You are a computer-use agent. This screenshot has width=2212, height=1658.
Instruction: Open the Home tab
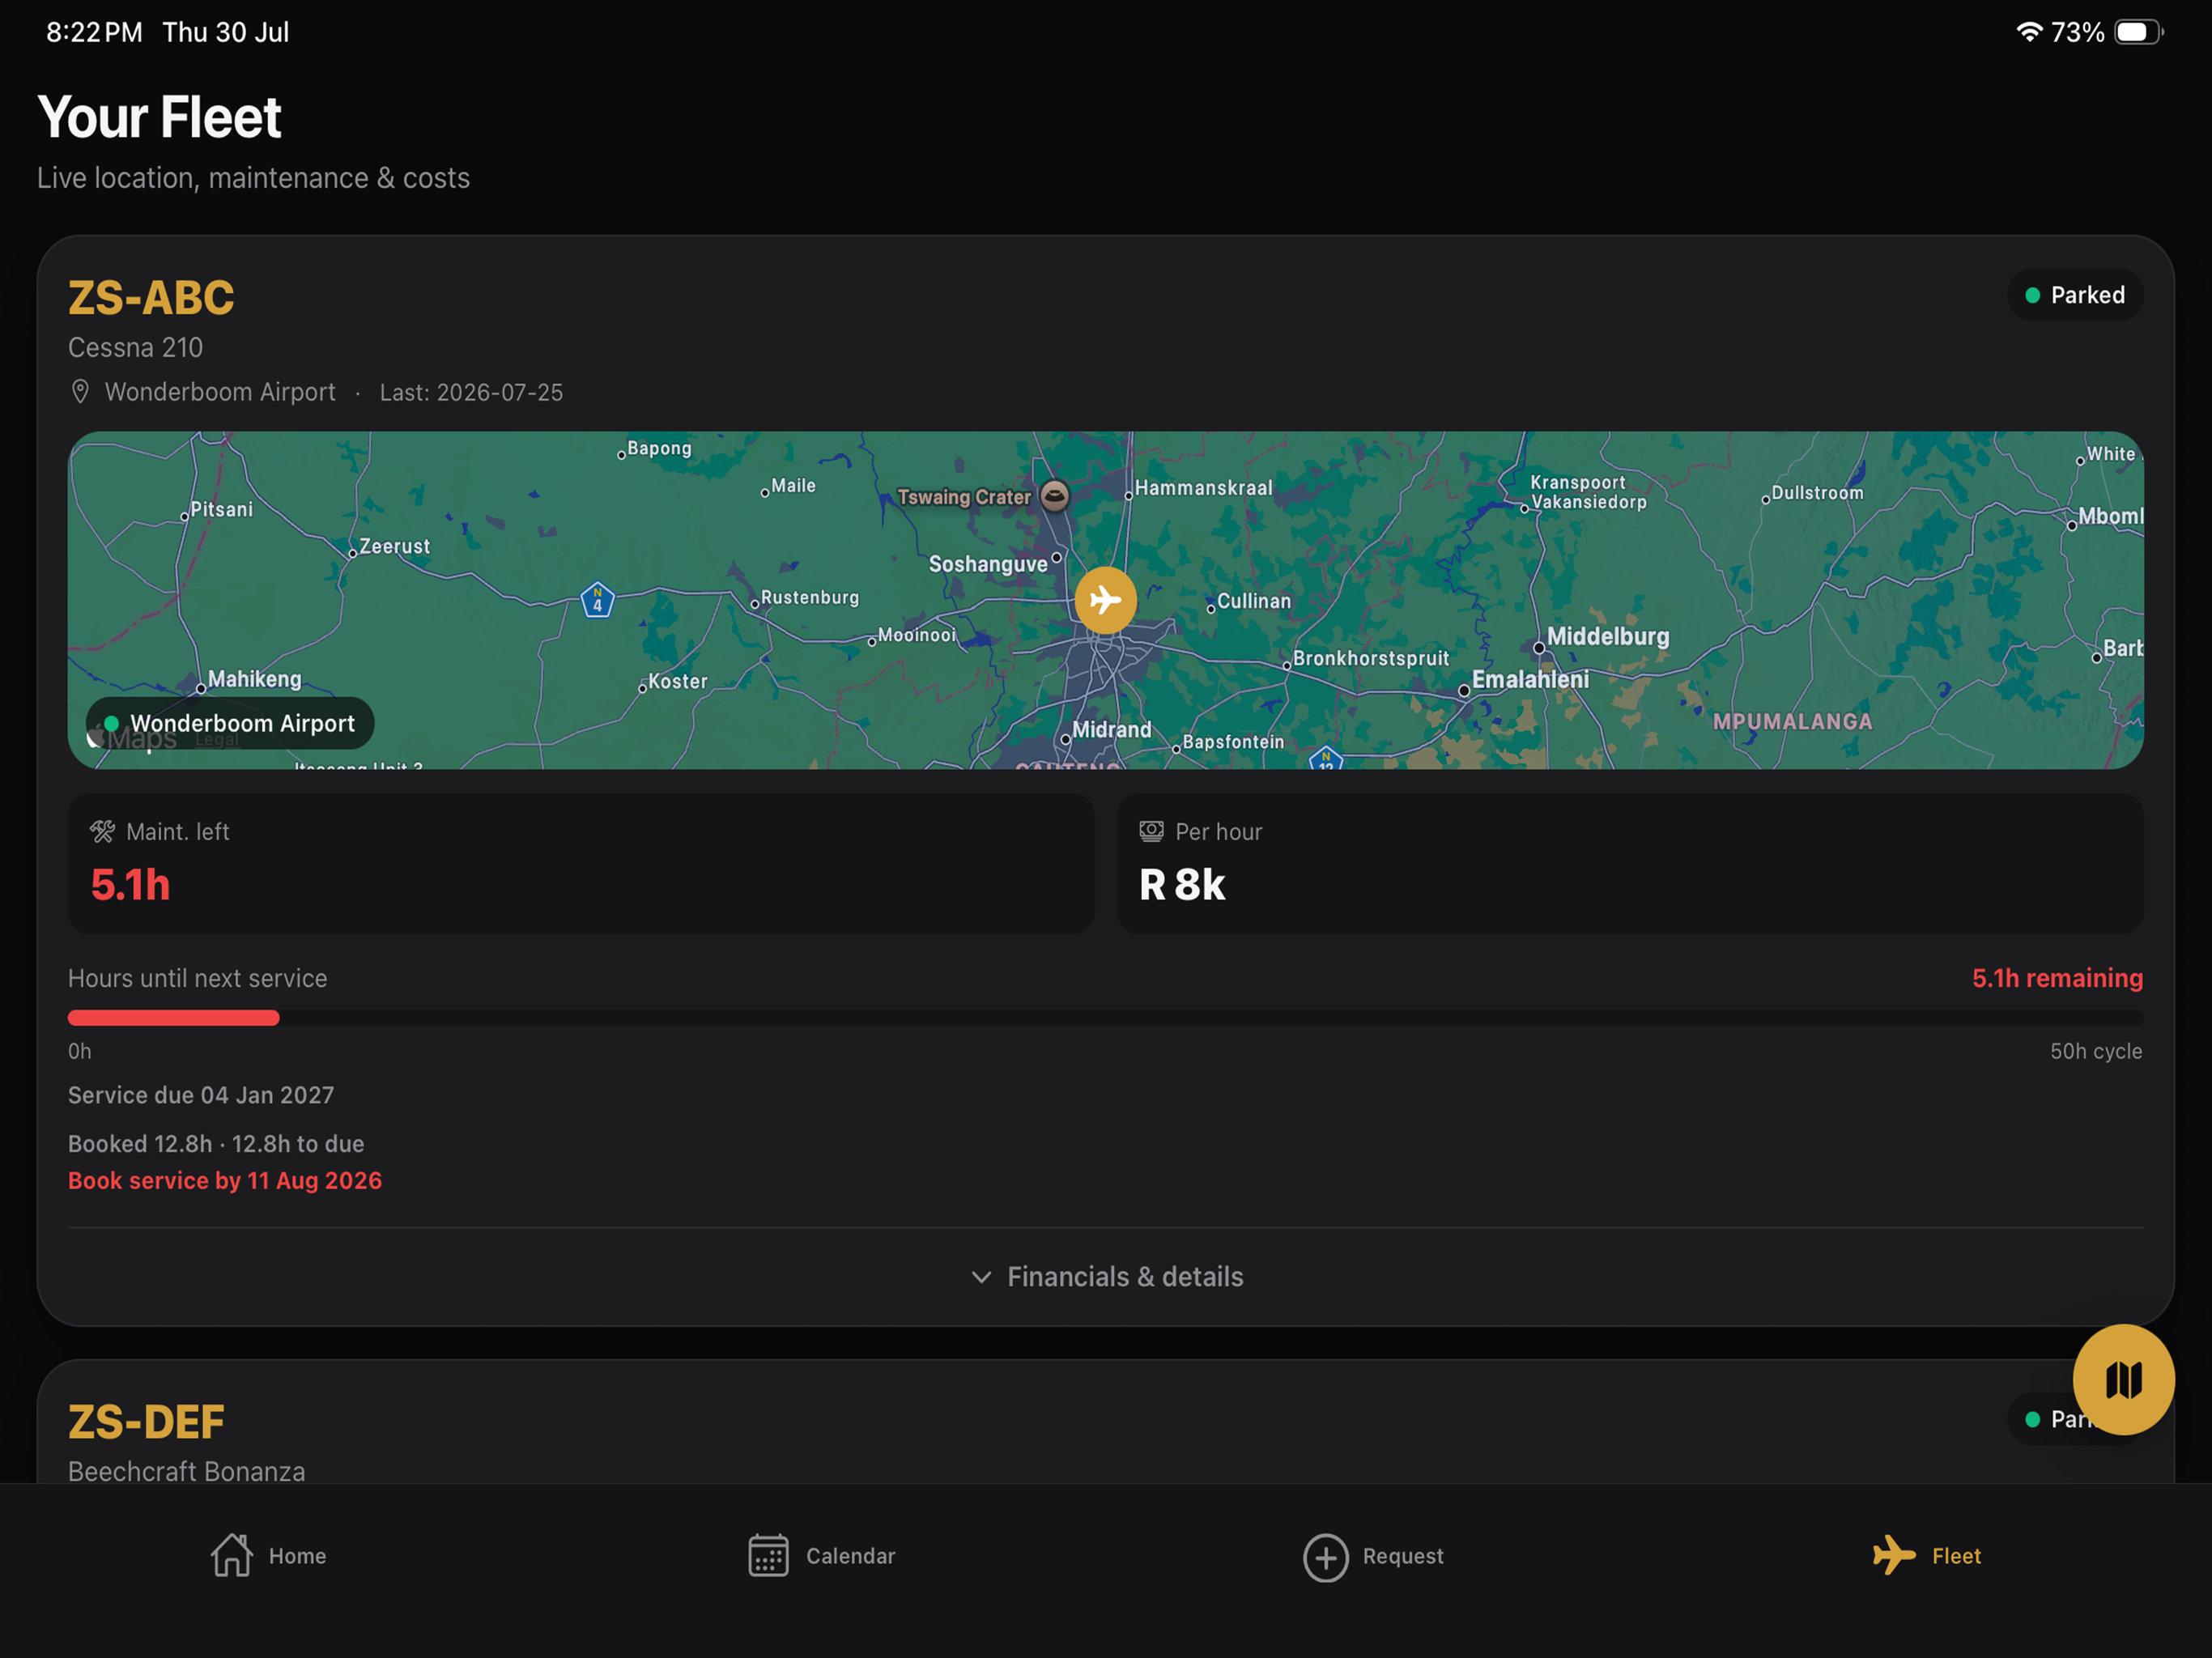point(268,1555)
